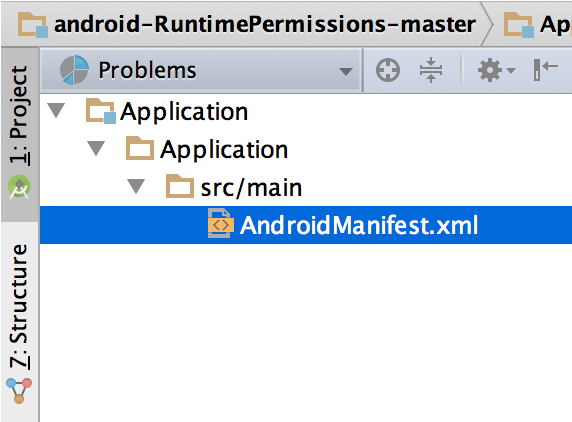
Task: Click the android-RuntimePermissions-master module folder icon
Action: coord(33,24)
